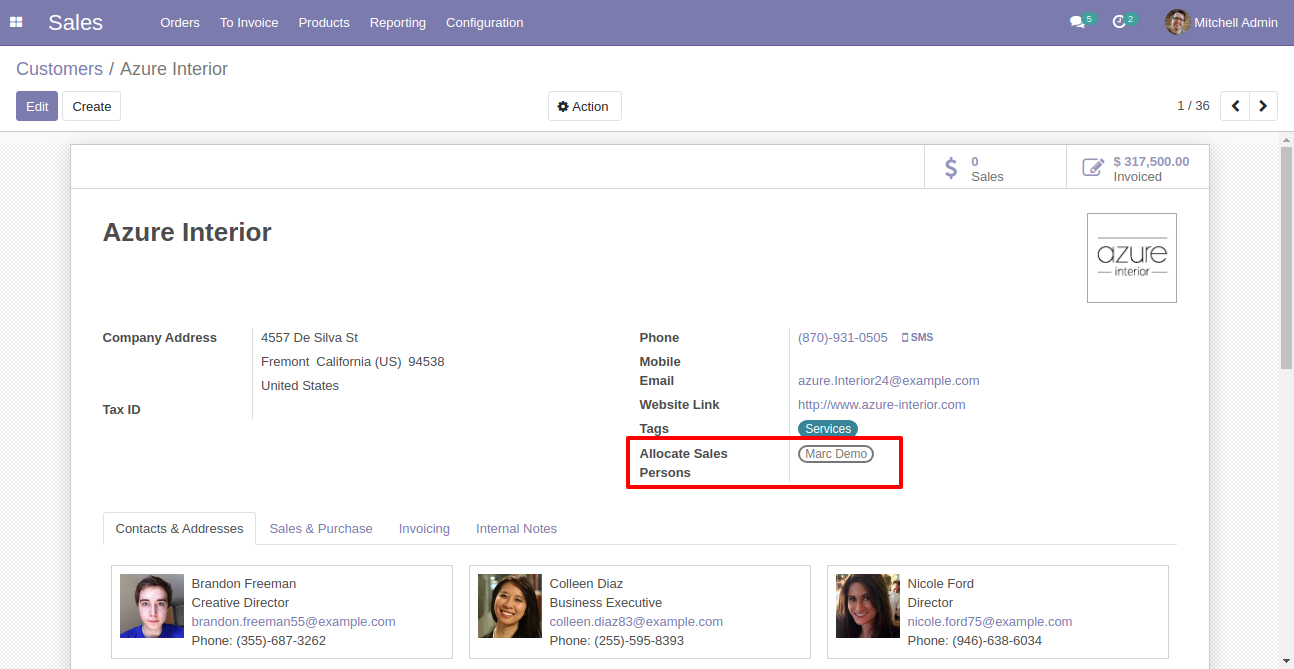Call phone number (870)-931-0505

(x=843, y=338)
